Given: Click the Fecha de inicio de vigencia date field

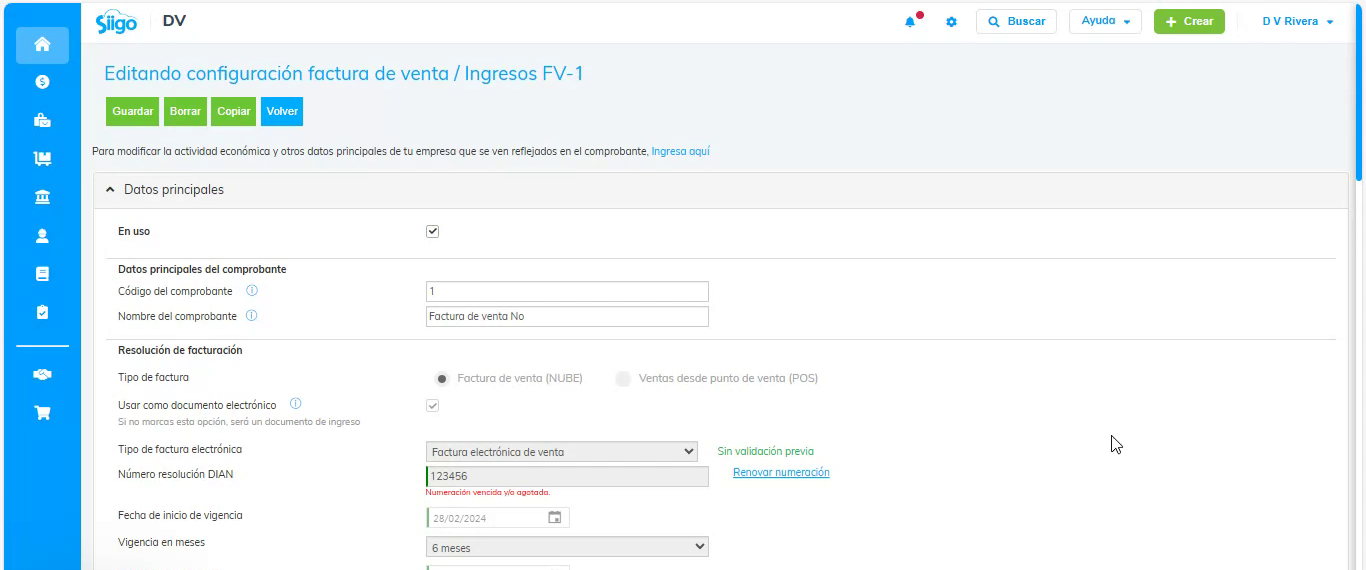Looking at the screenshot, I should [x=498, y=518].
